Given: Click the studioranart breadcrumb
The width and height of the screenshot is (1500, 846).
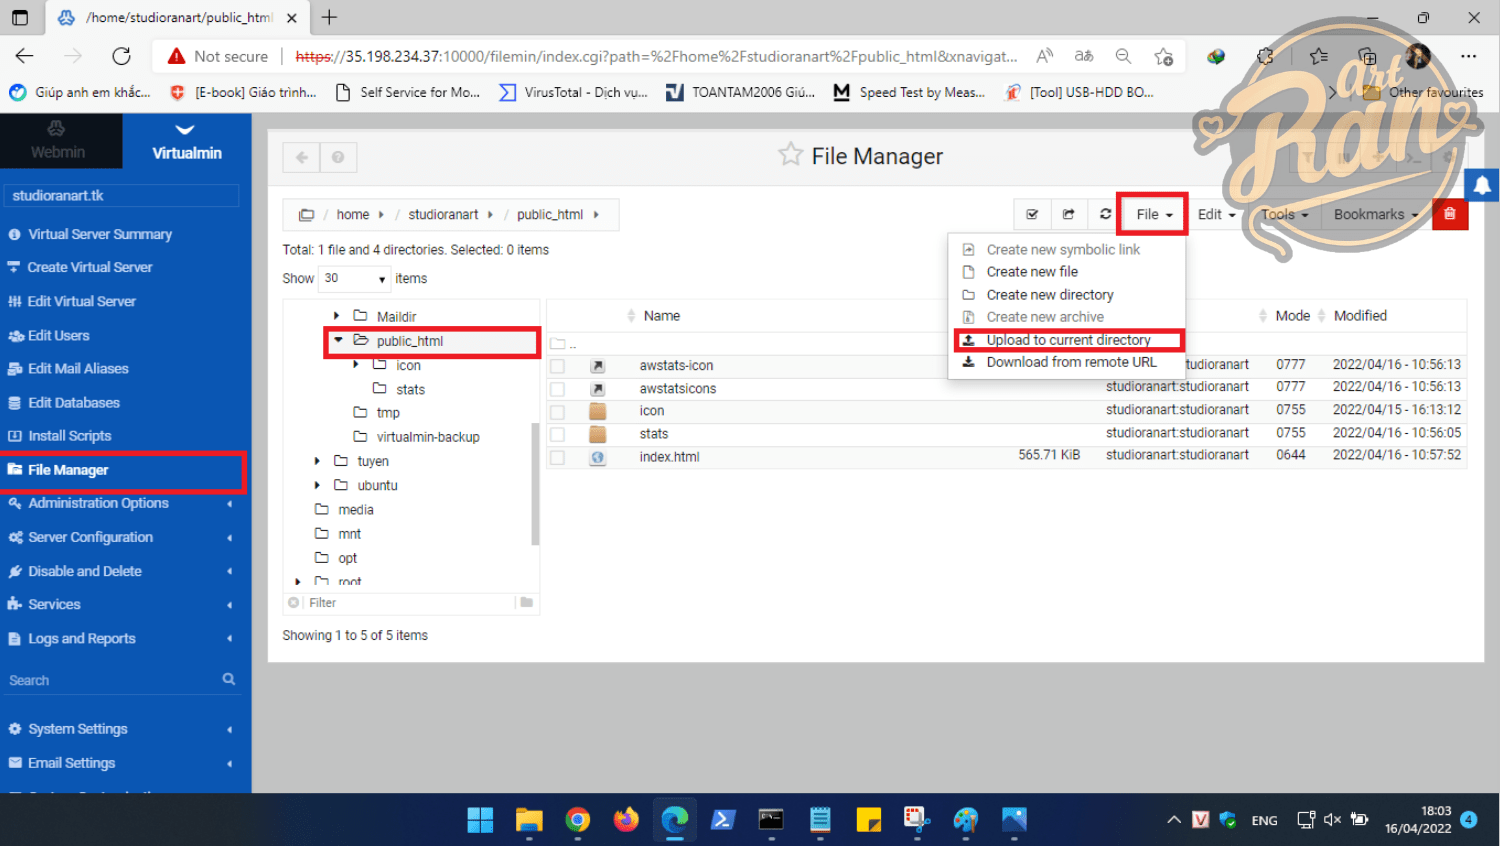Looking at the screenshot, I should (x=443, y=214).
